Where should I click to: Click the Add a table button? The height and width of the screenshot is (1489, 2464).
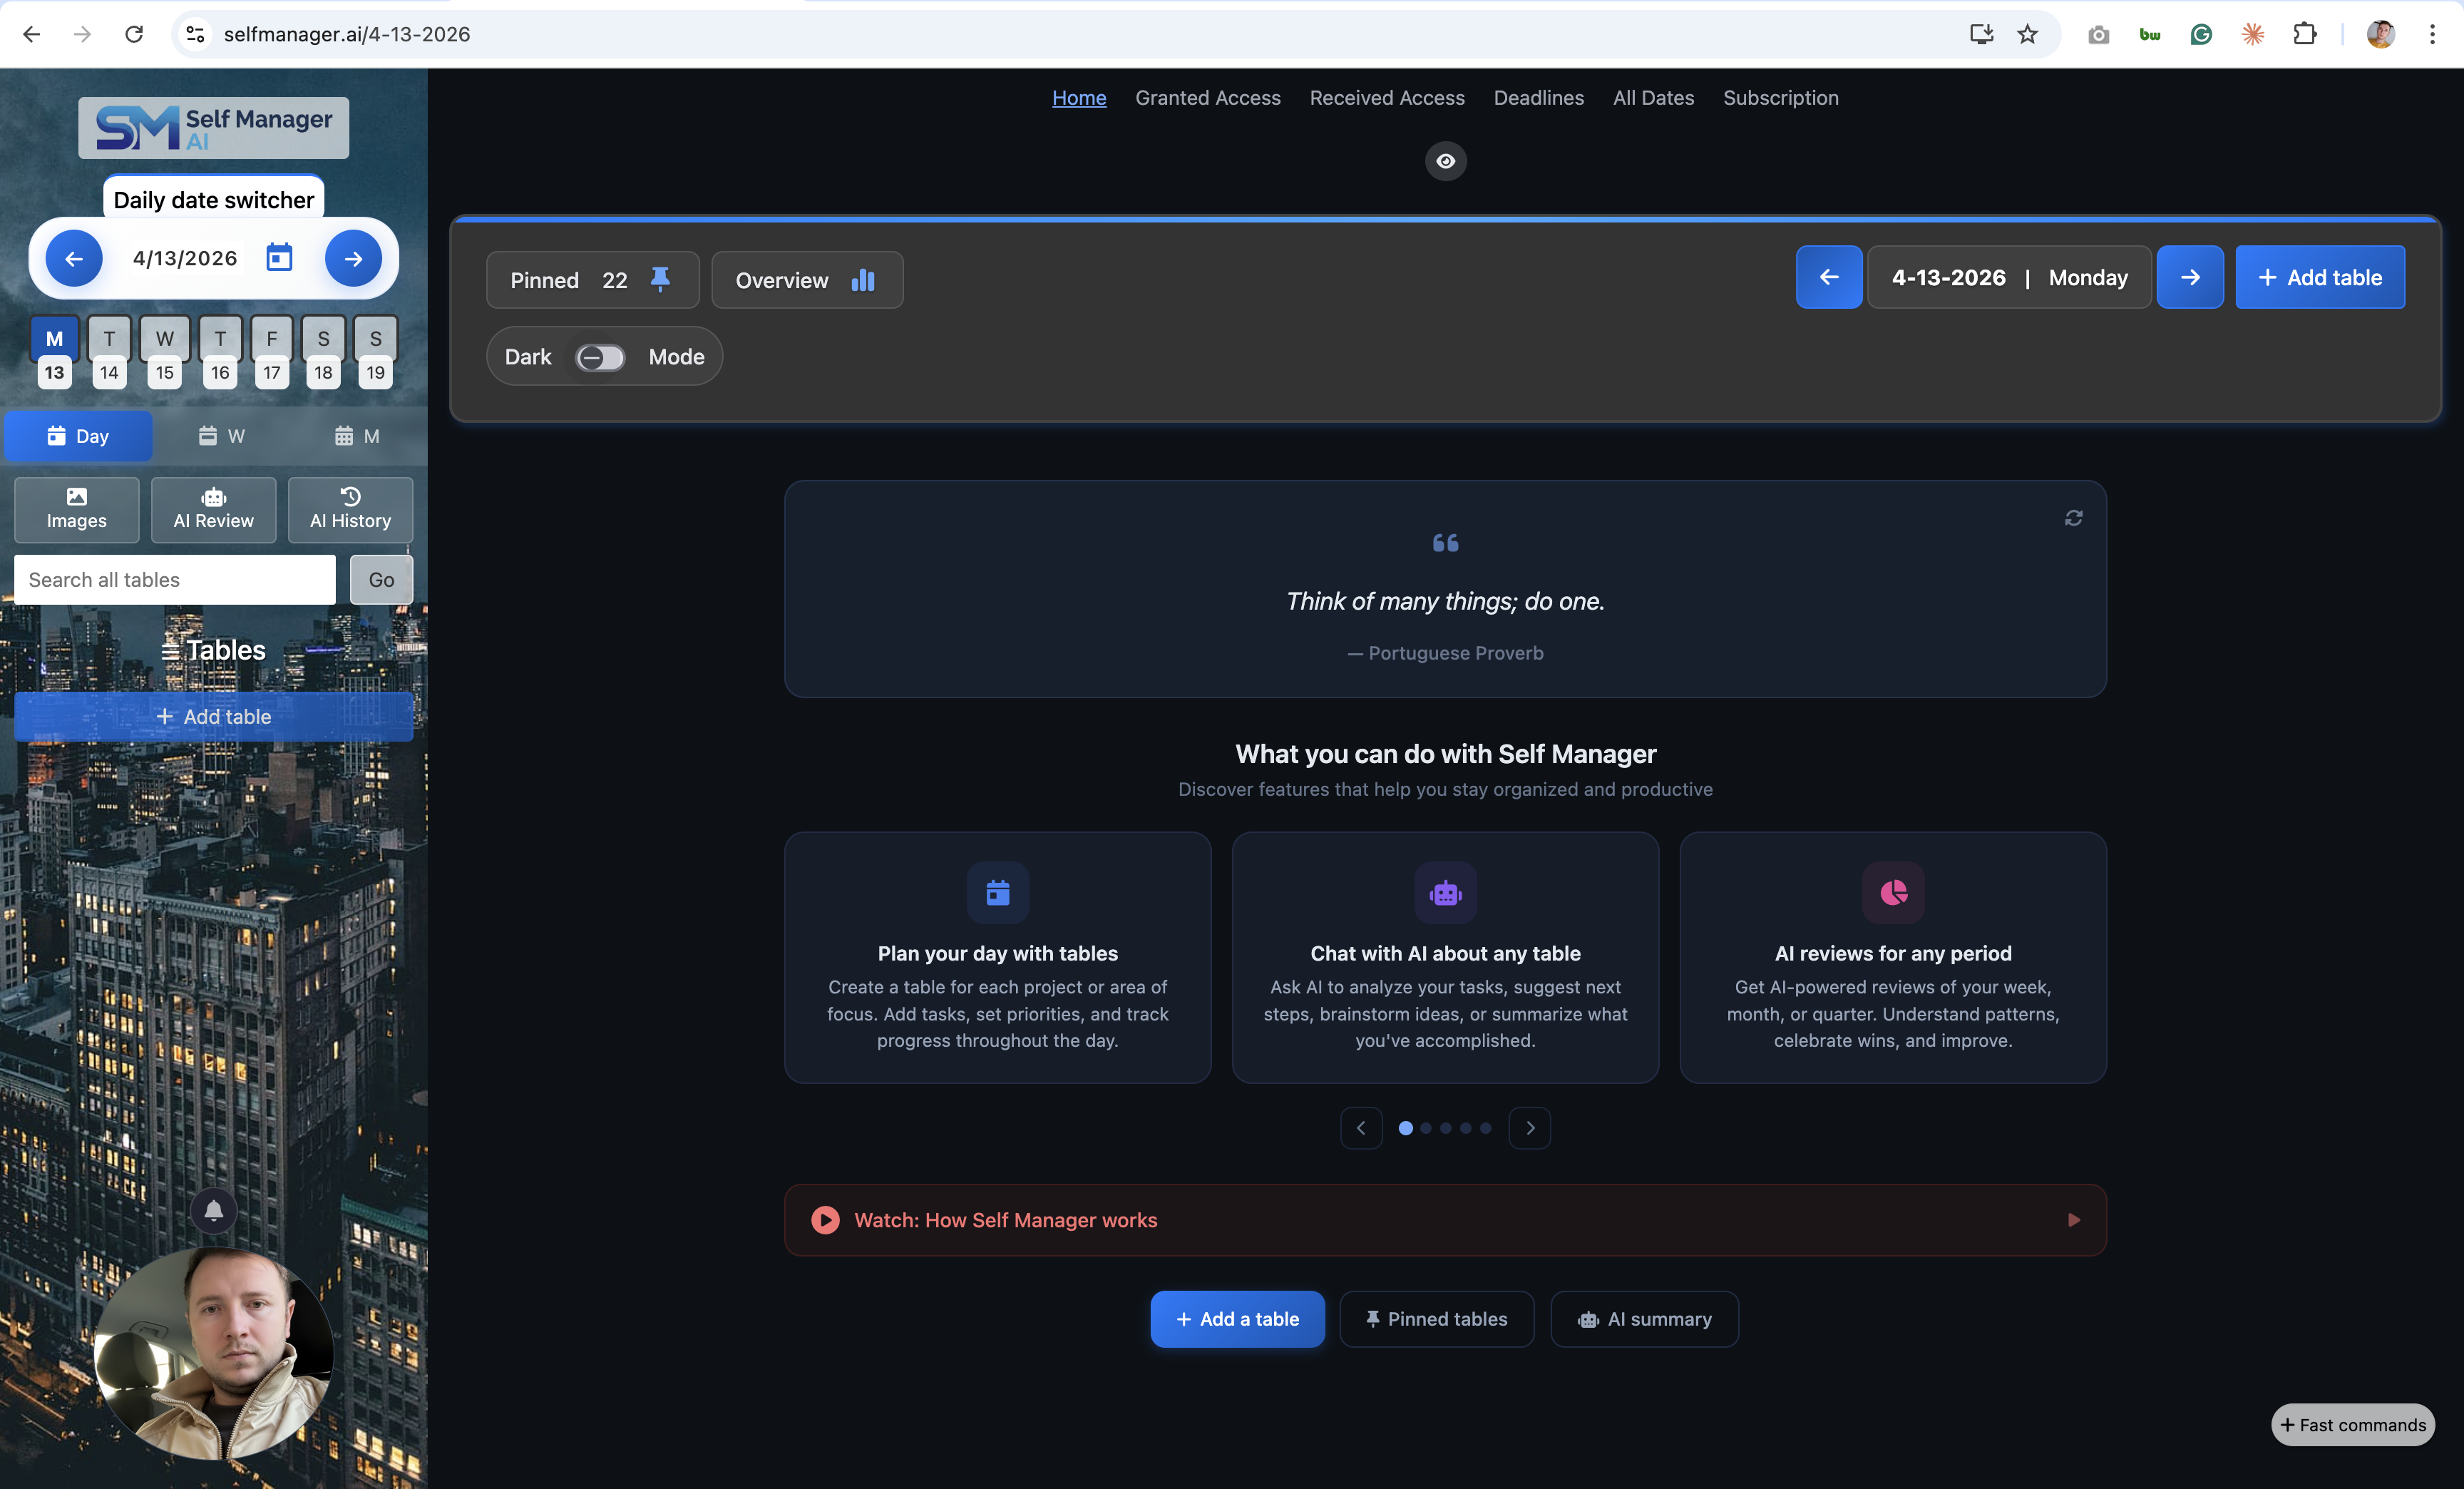click(x=1236, y=1318)
